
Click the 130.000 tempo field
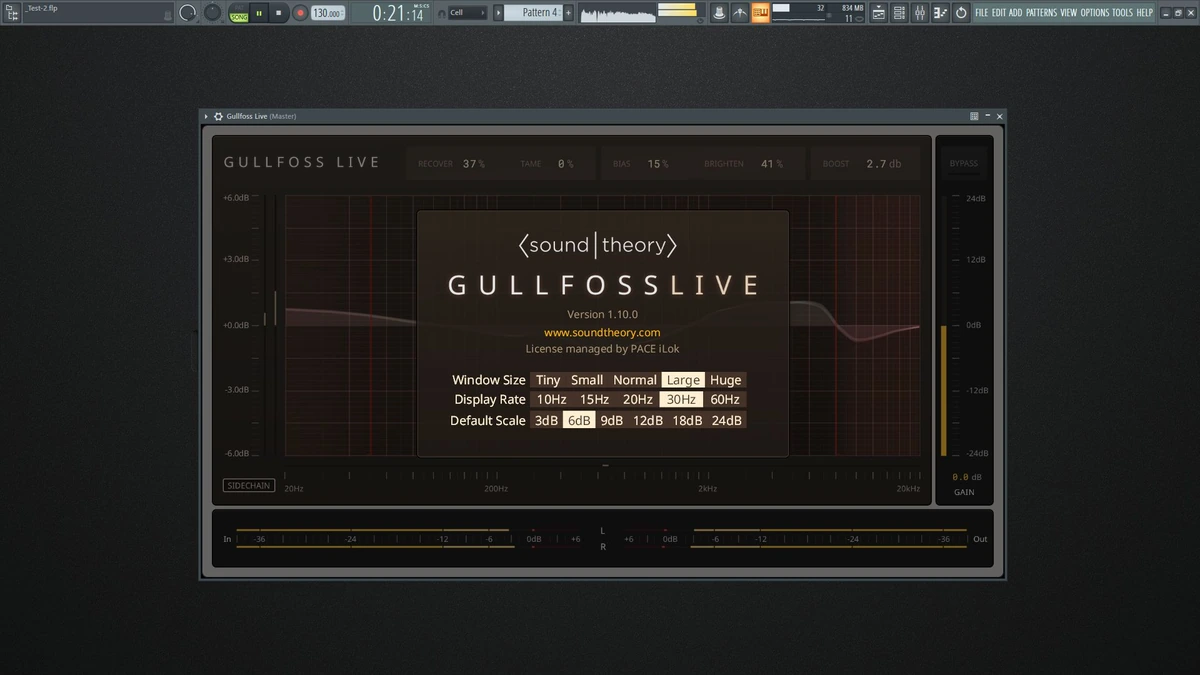[326, 13]
